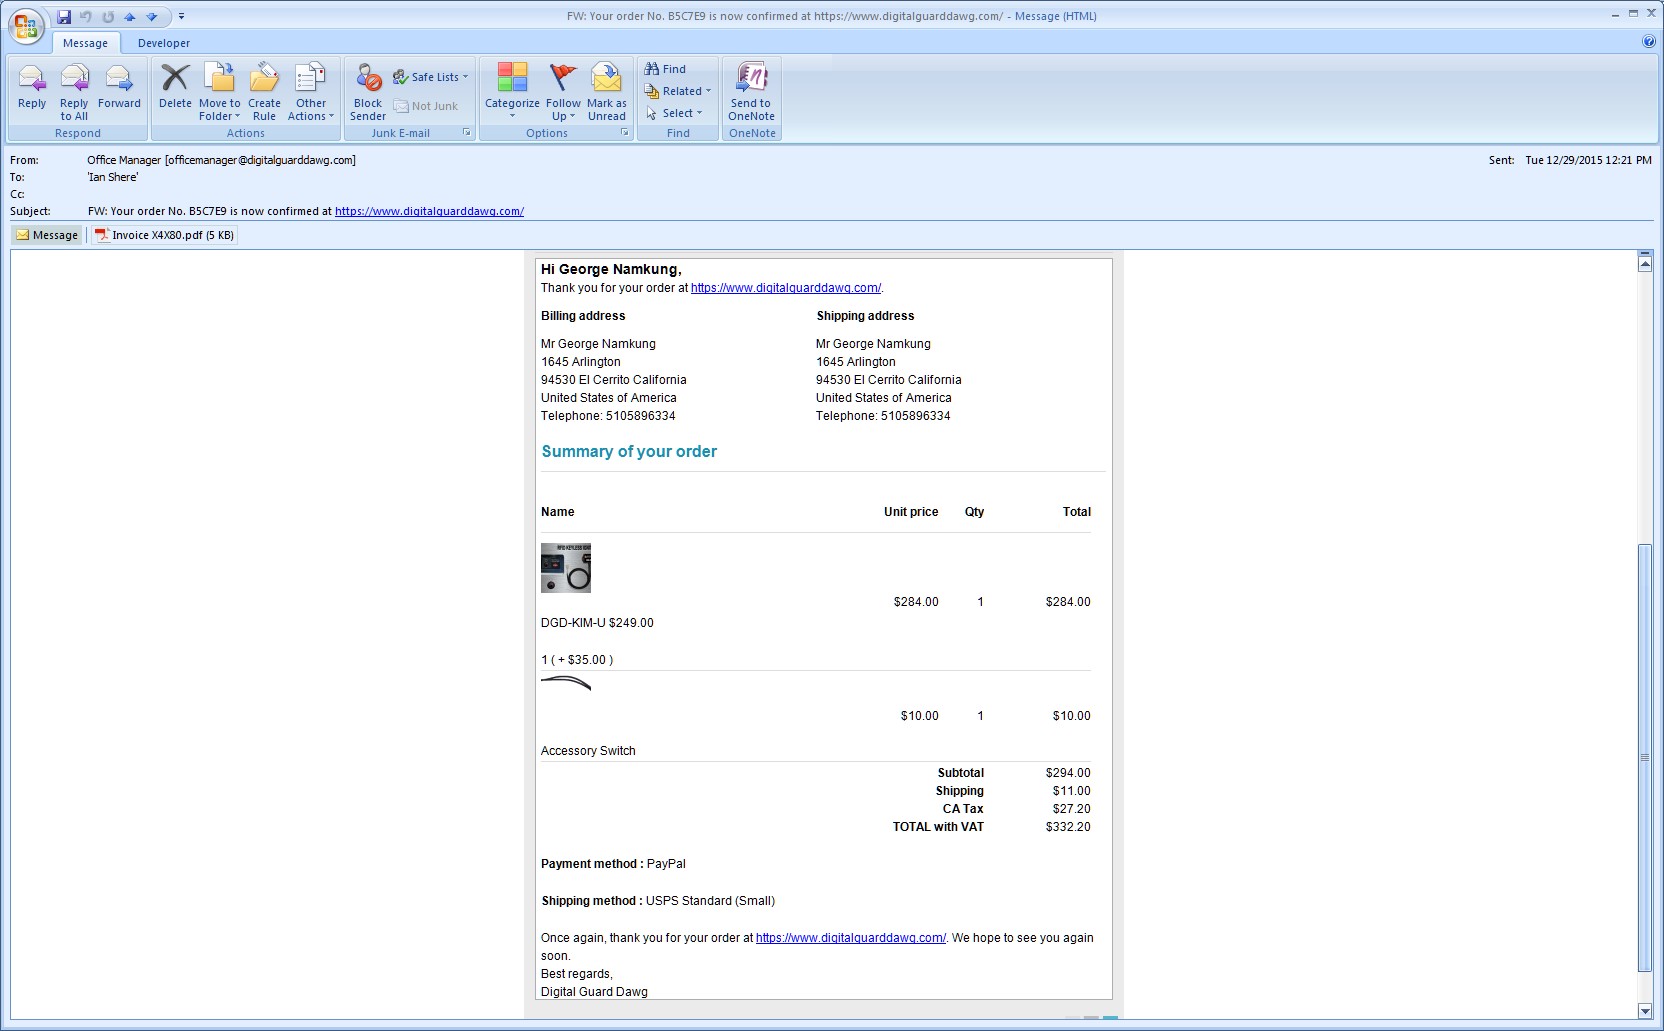This screenshot has height=1031, width=1664.
Task: Click the "Unit price" column header
Action: pos(911,512)
